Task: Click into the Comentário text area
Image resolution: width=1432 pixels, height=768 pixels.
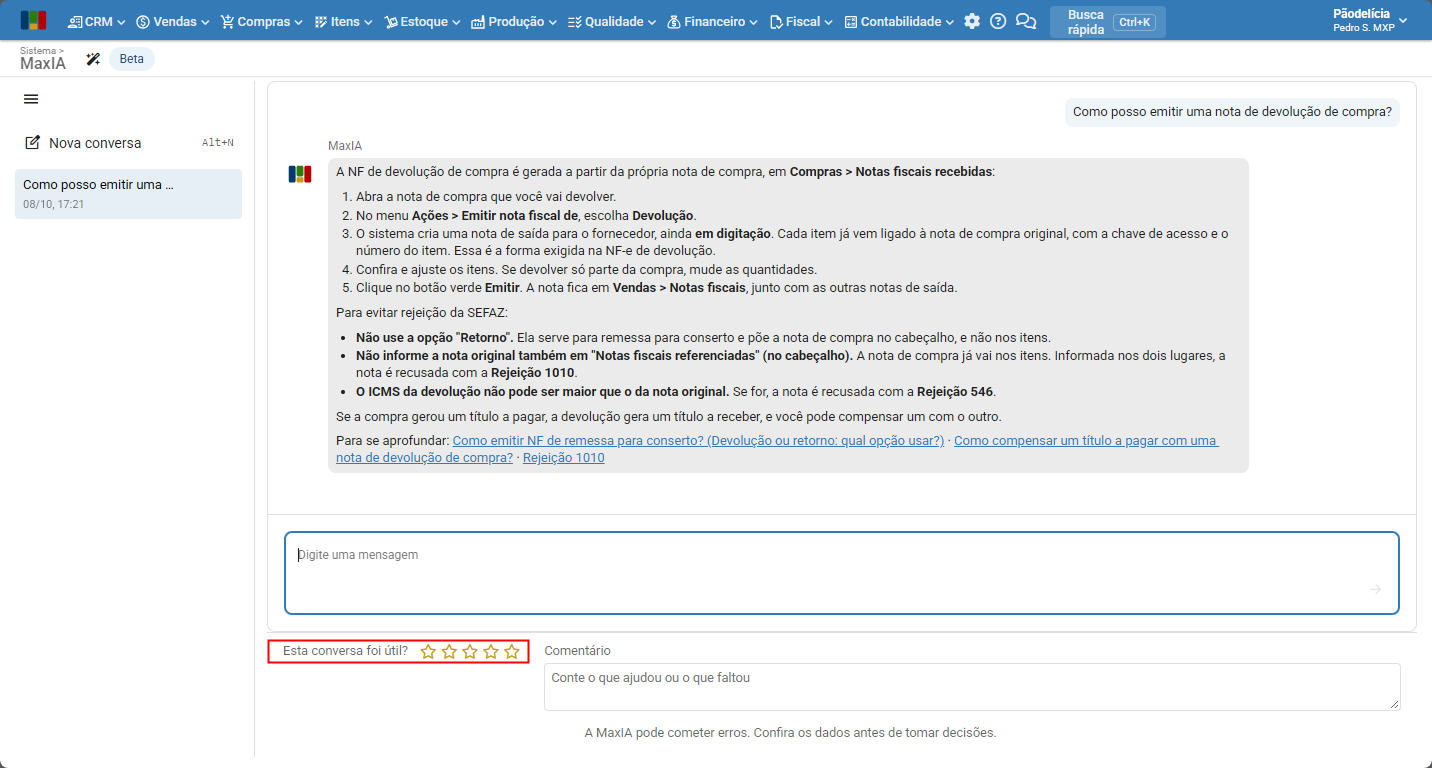Action: click(972, 687)
